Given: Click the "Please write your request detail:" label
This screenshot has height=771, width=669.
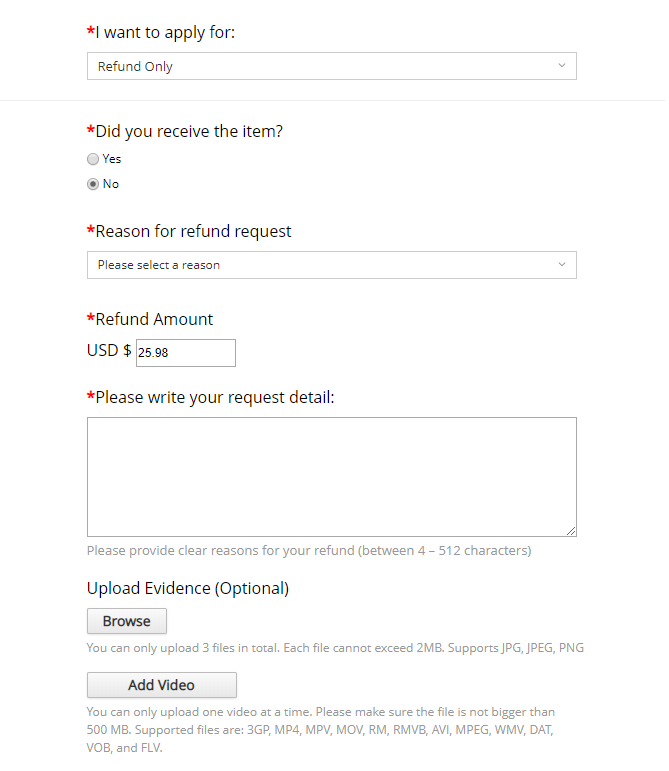Looking at the screenshot, I should pyautogui.click(x=214, y=398).
